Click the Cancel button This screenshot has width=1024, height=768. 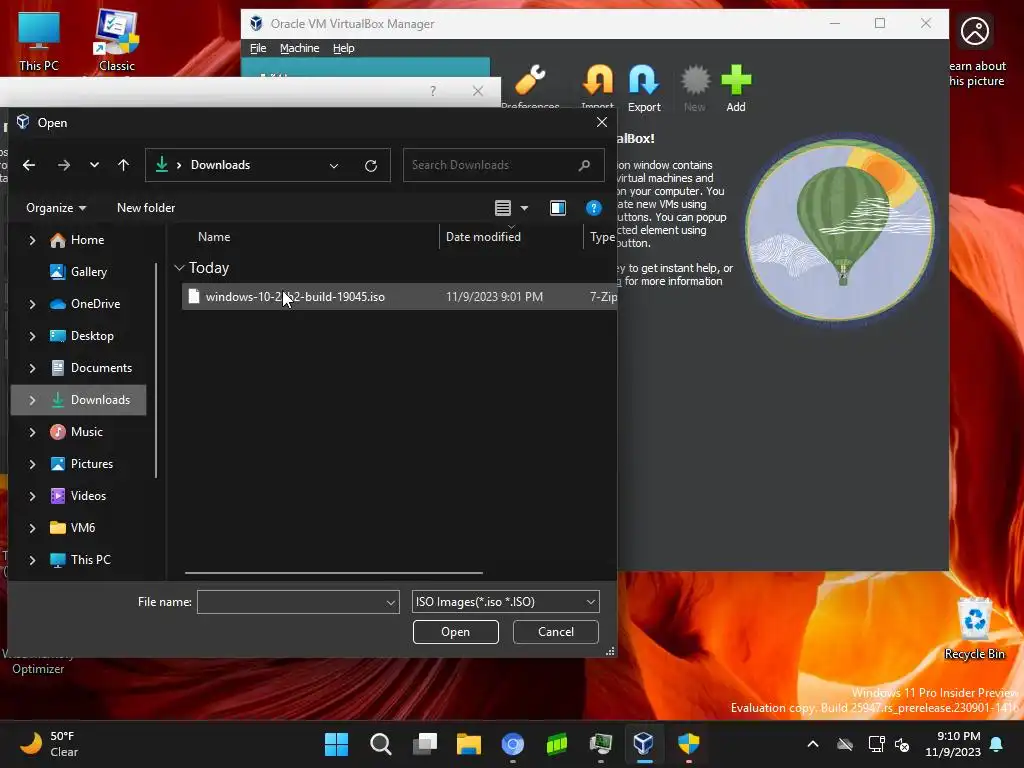[556, 632]
